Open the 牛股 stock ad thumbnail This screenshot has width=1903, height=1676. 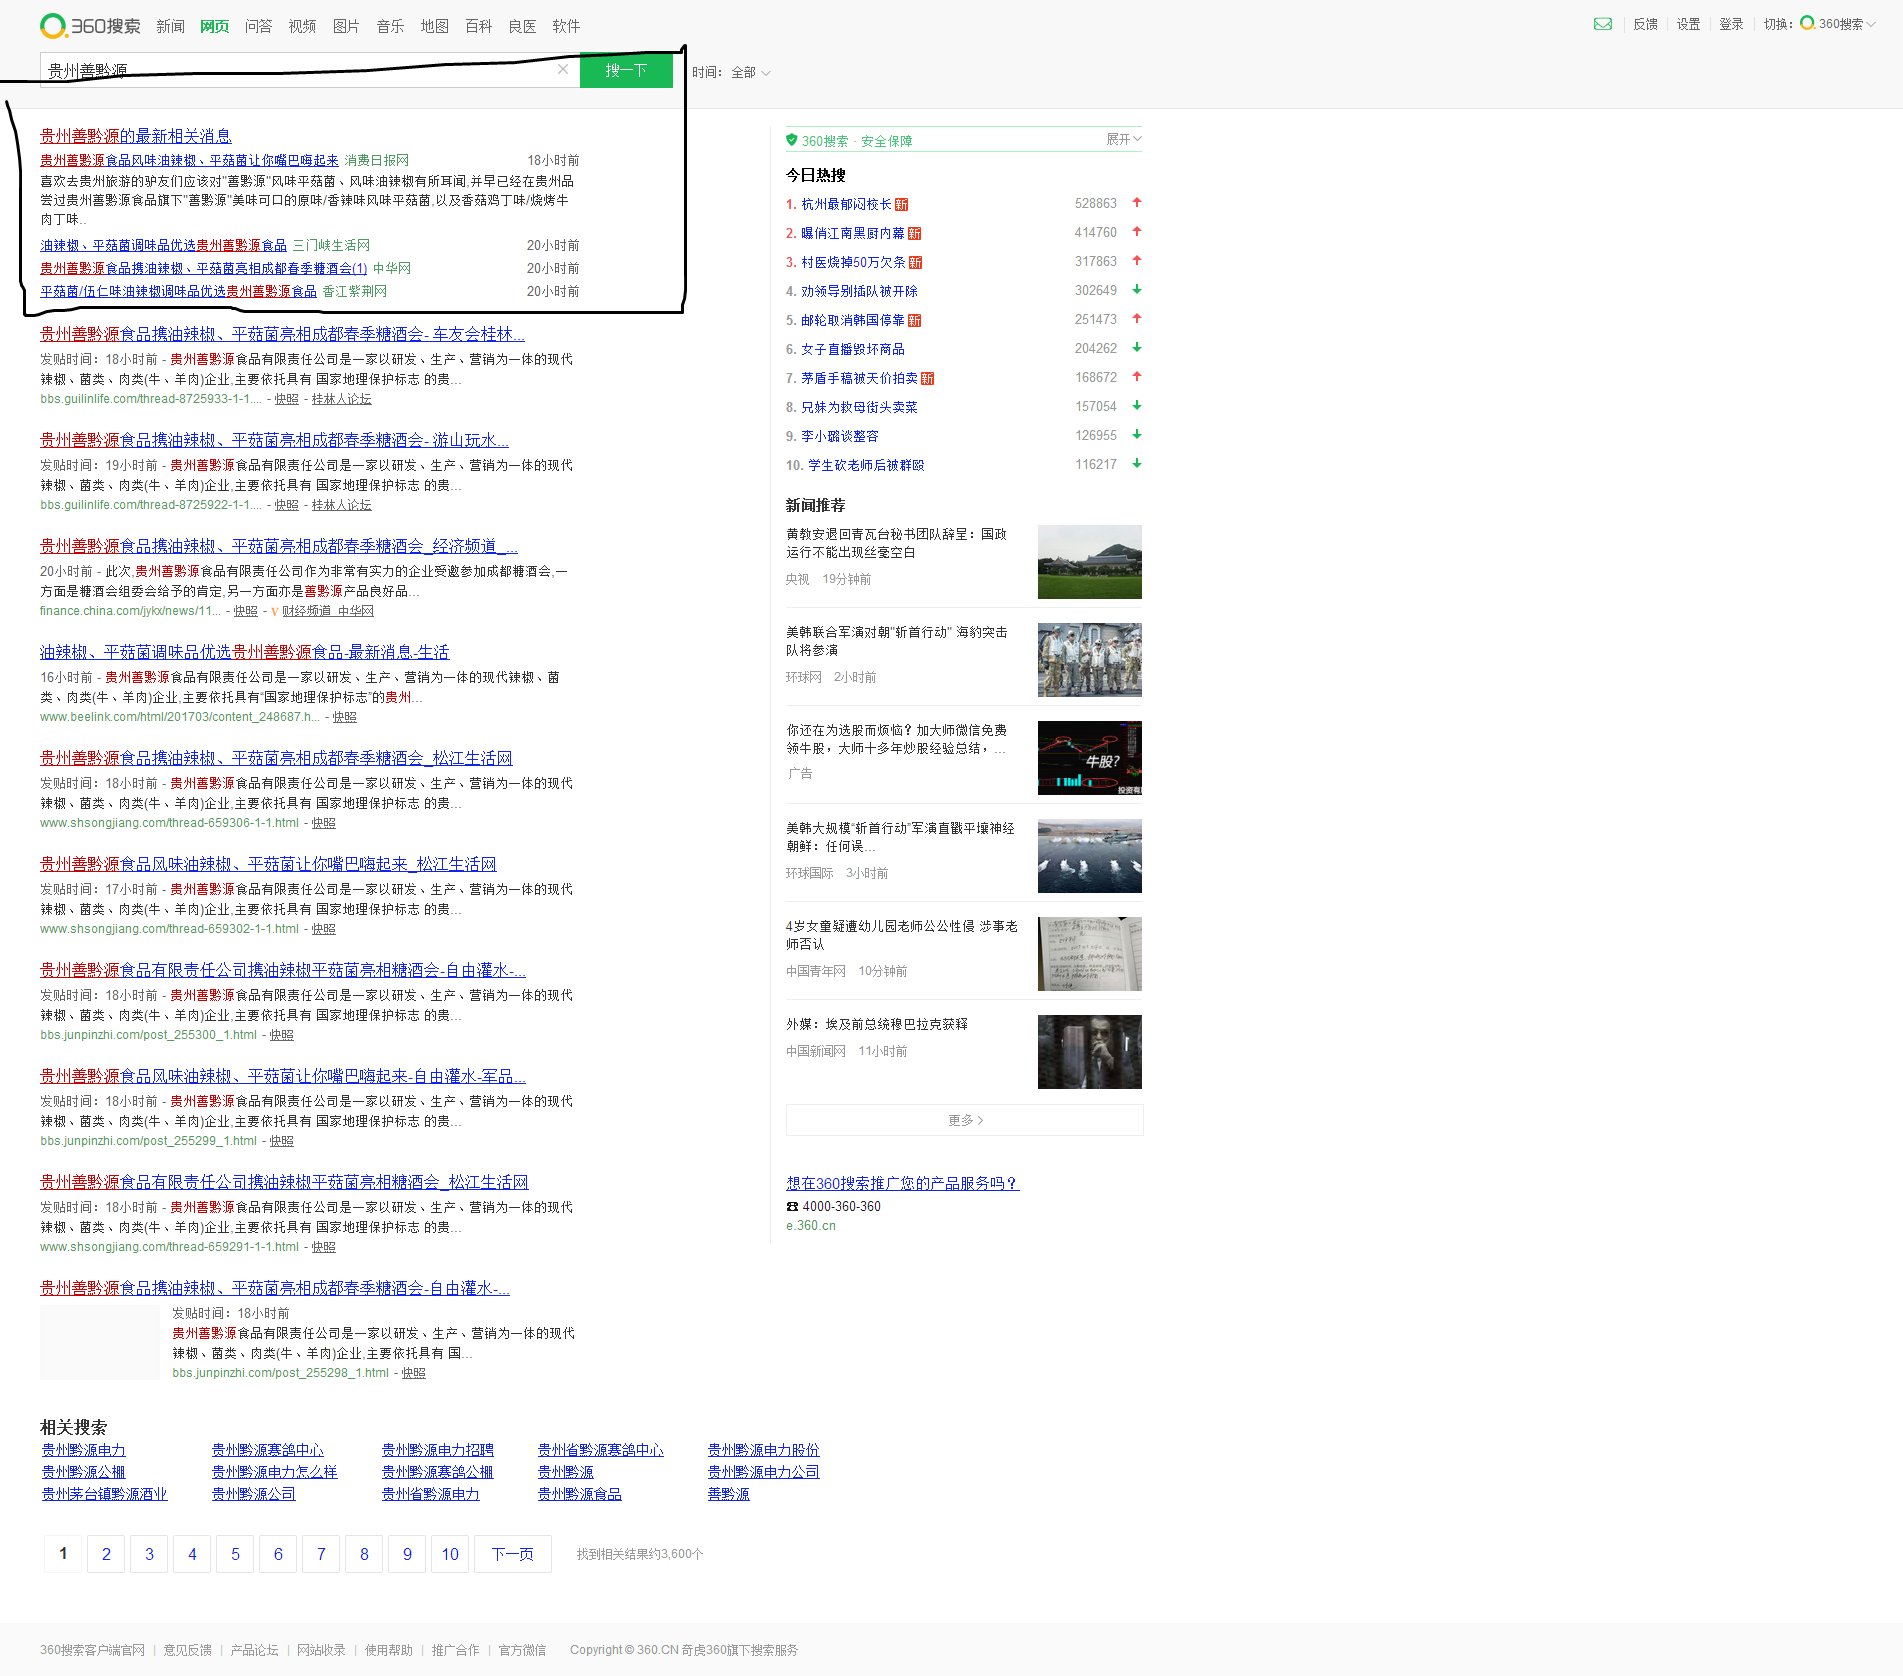coord(1089,758)
